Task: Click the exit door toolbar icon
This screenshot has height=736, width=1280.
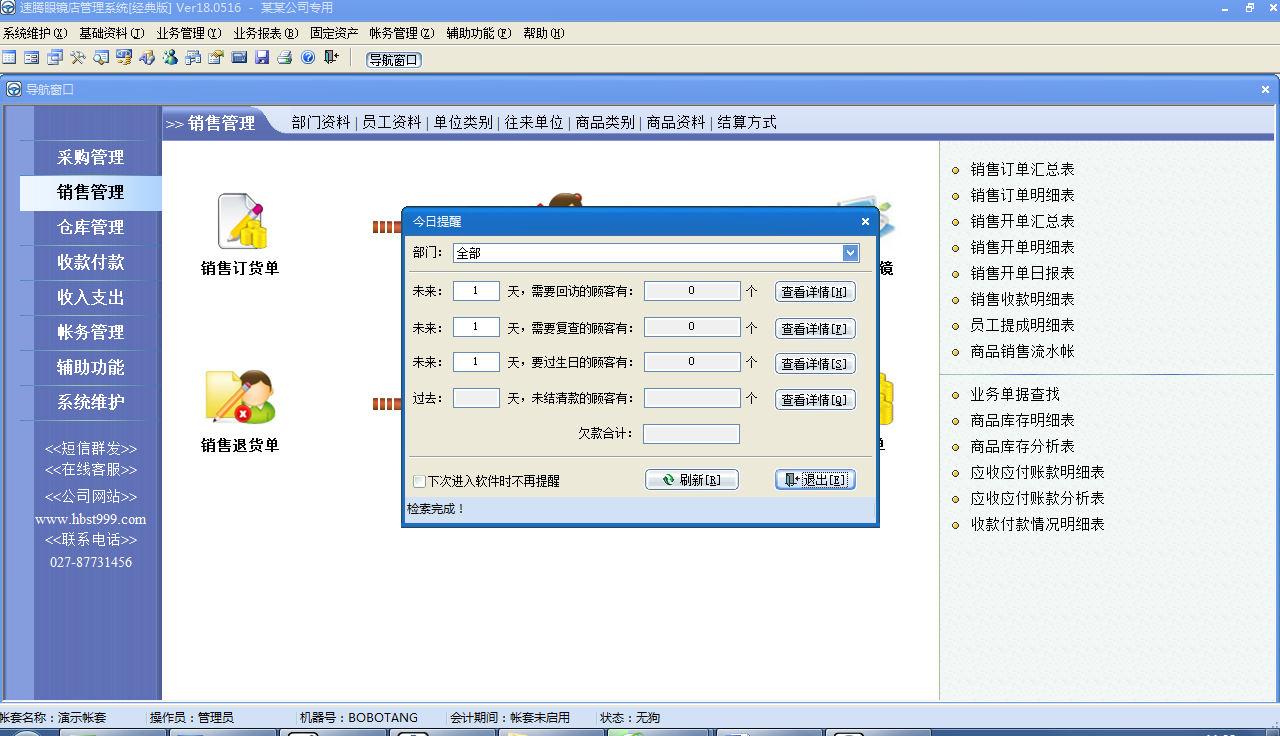Action: pos(331,58)
